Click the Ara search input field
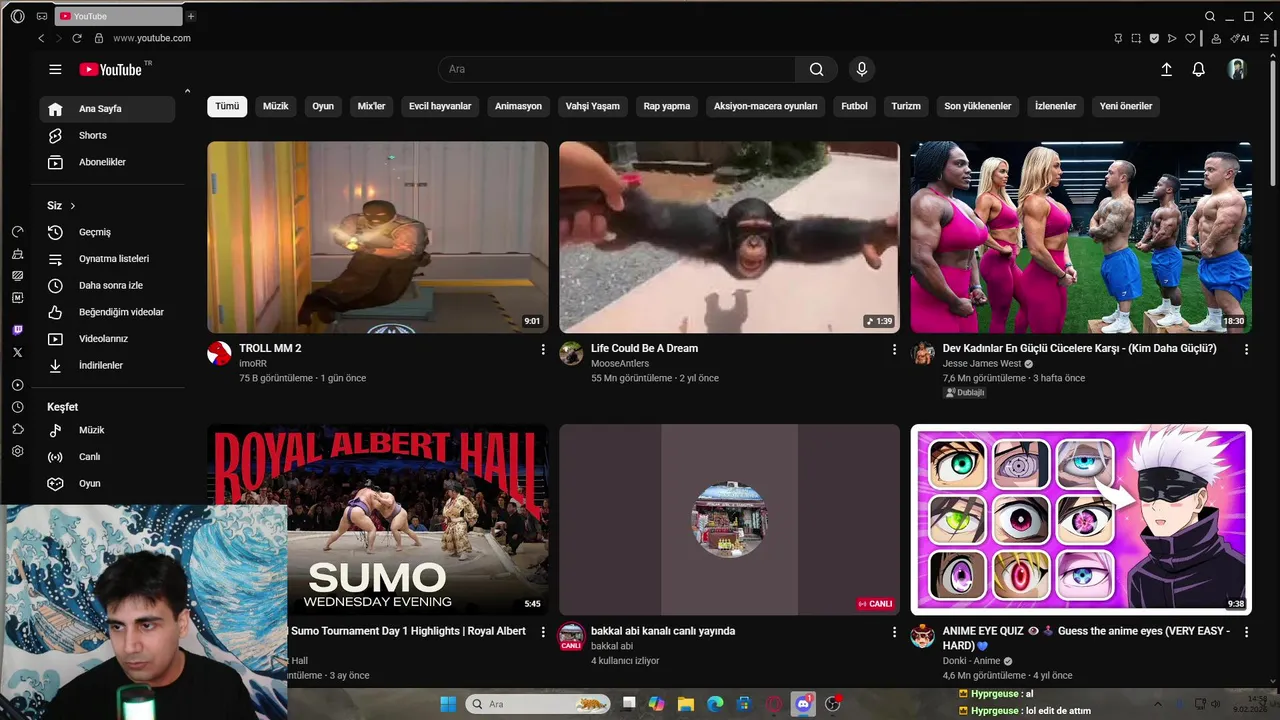The width and height of the screenshot is (1280, 720). pyautogui.click(x=617, y=69)
